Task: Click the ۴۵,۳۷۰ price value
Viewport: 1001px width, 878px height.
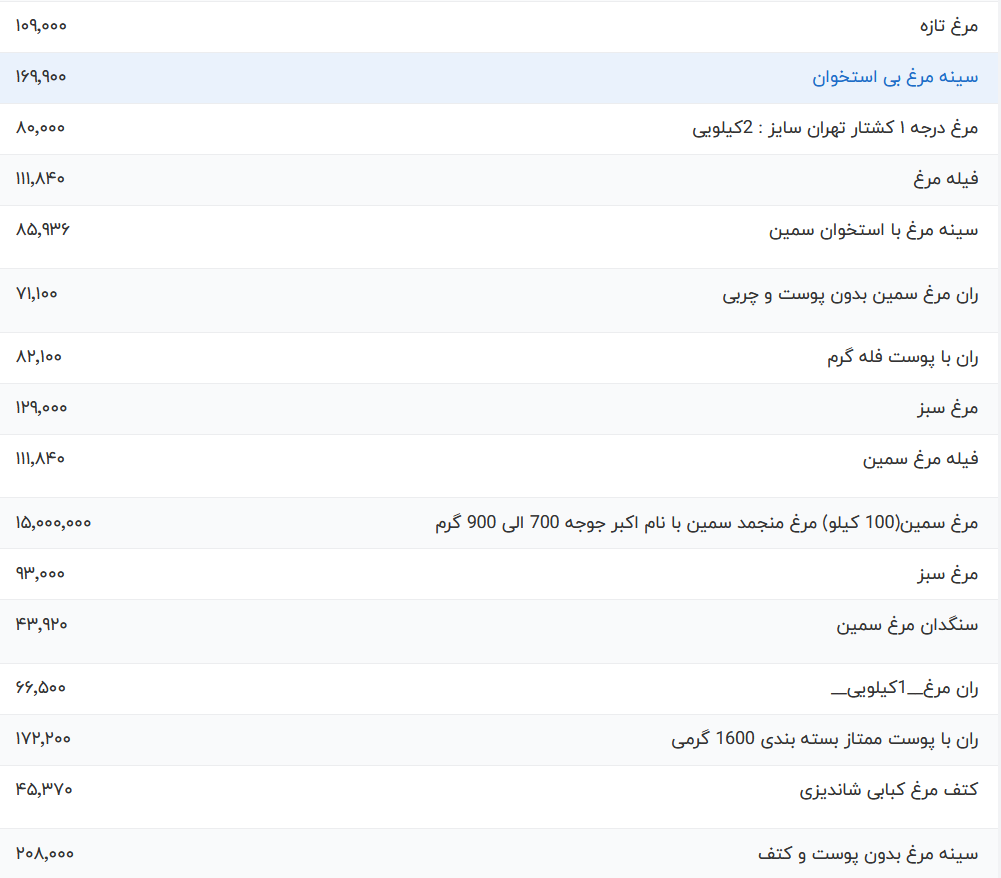Action: pos(44,790)
